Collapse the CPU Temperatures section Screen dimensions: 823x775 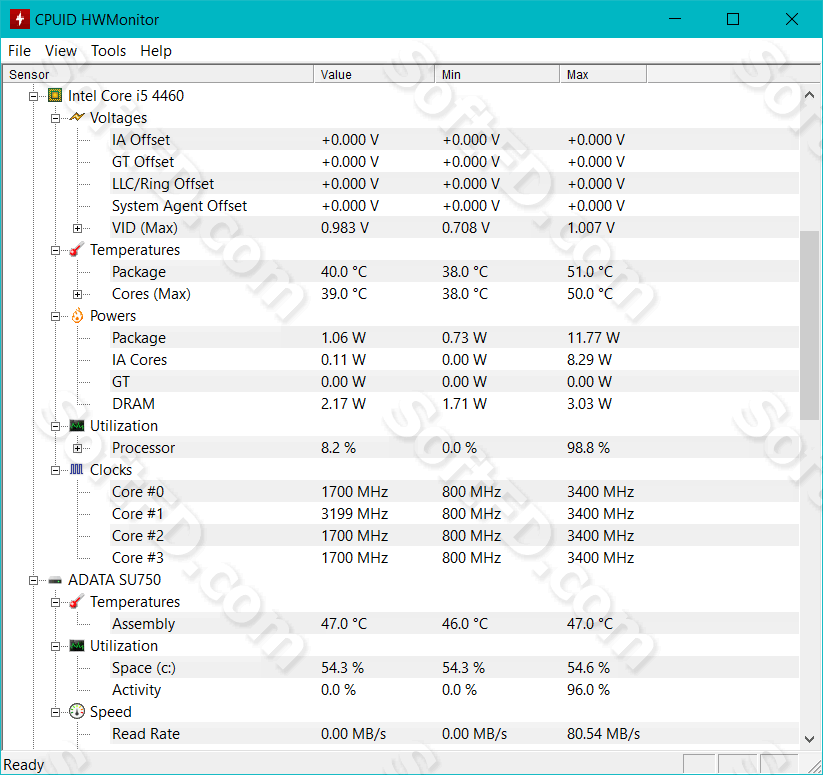(x=55, y=250)
